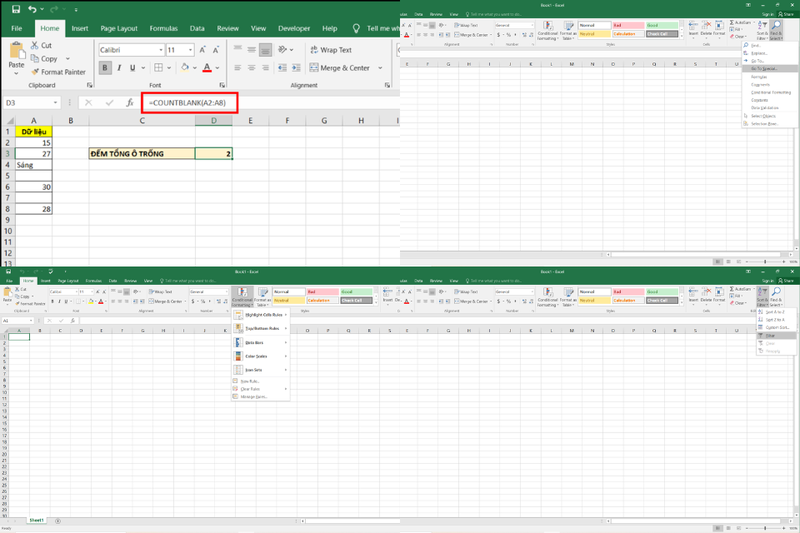Click Decrease Indent in the COUNTBLANK window

pos(282,67)
